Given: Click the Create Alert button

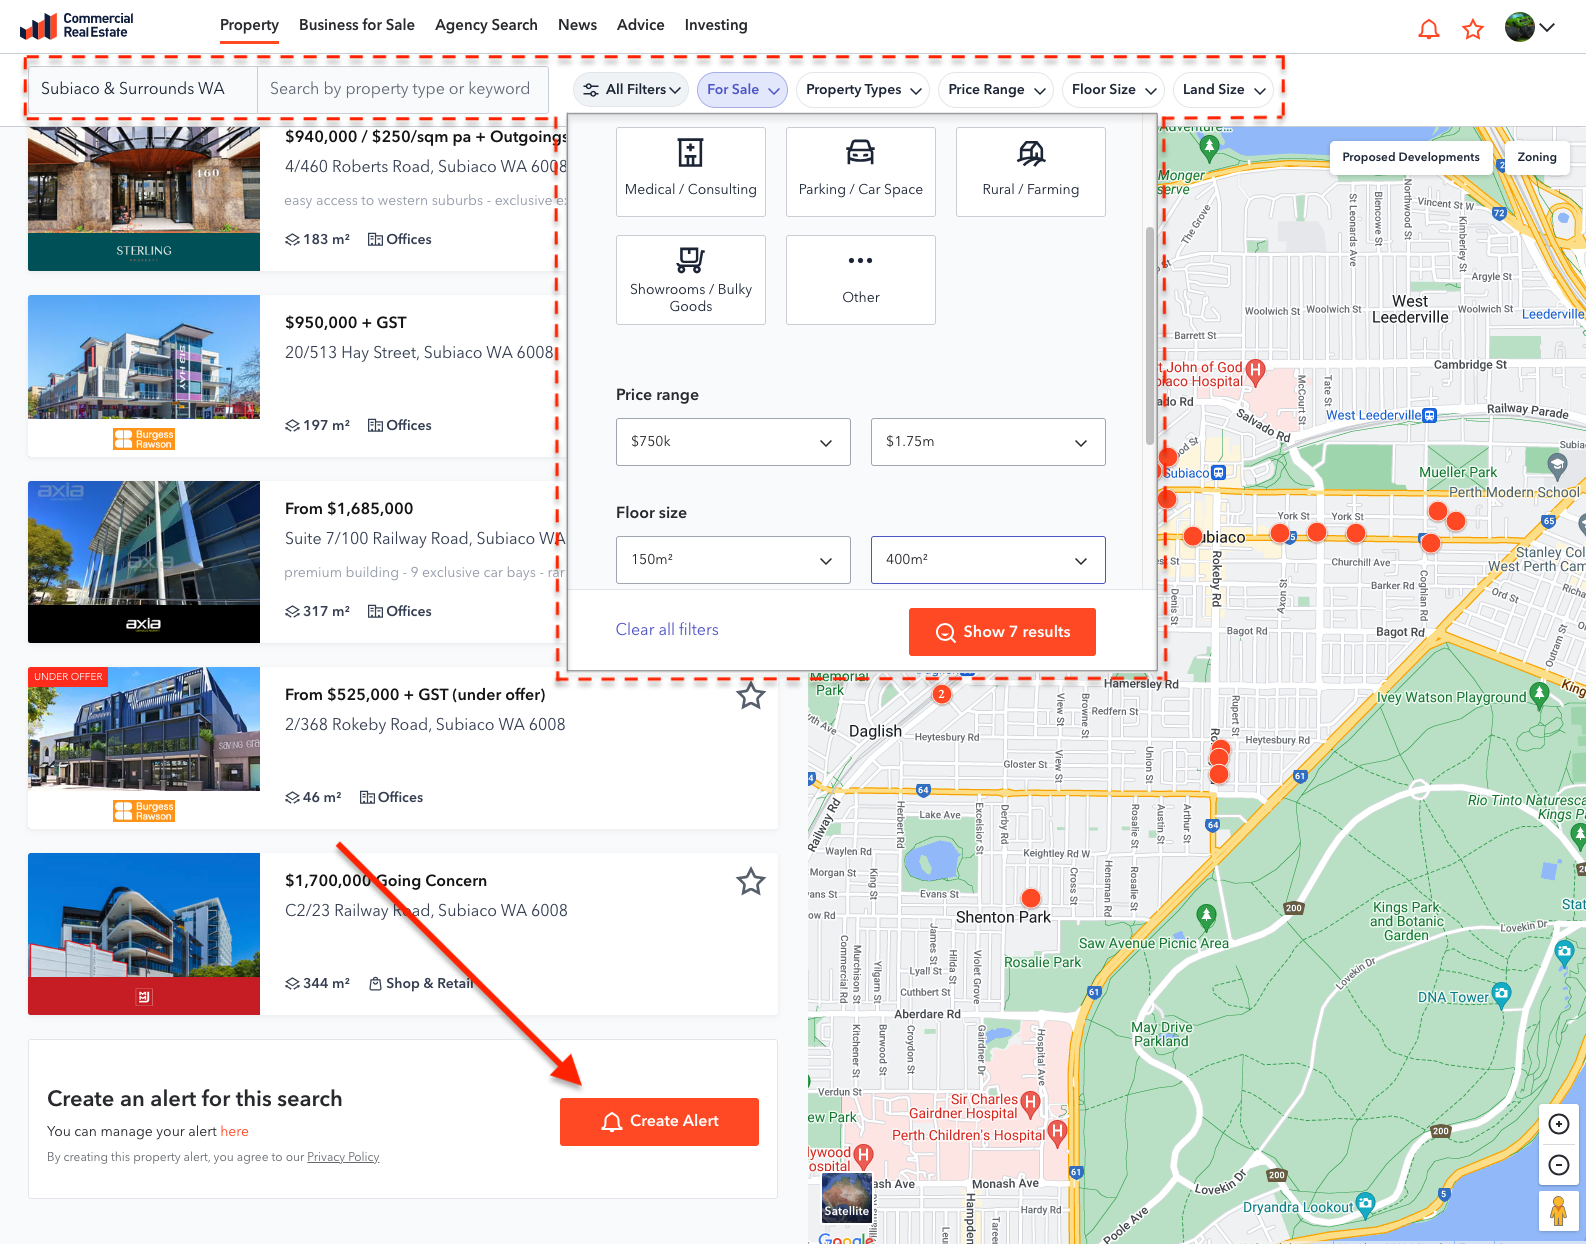Looking at the screenshot, I should [659, 1122].
